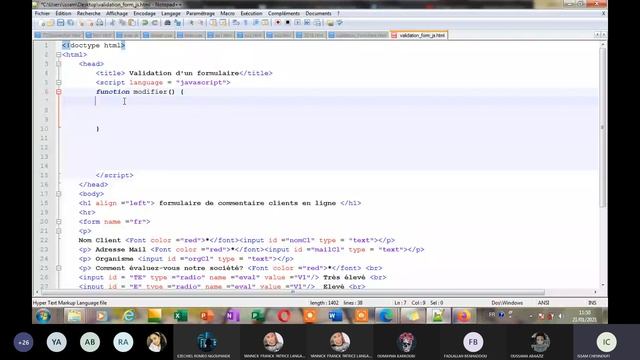Click the editor scroll-down arrow
The height and width of the screenshot is (360, 640).
(x=603, y=285)
